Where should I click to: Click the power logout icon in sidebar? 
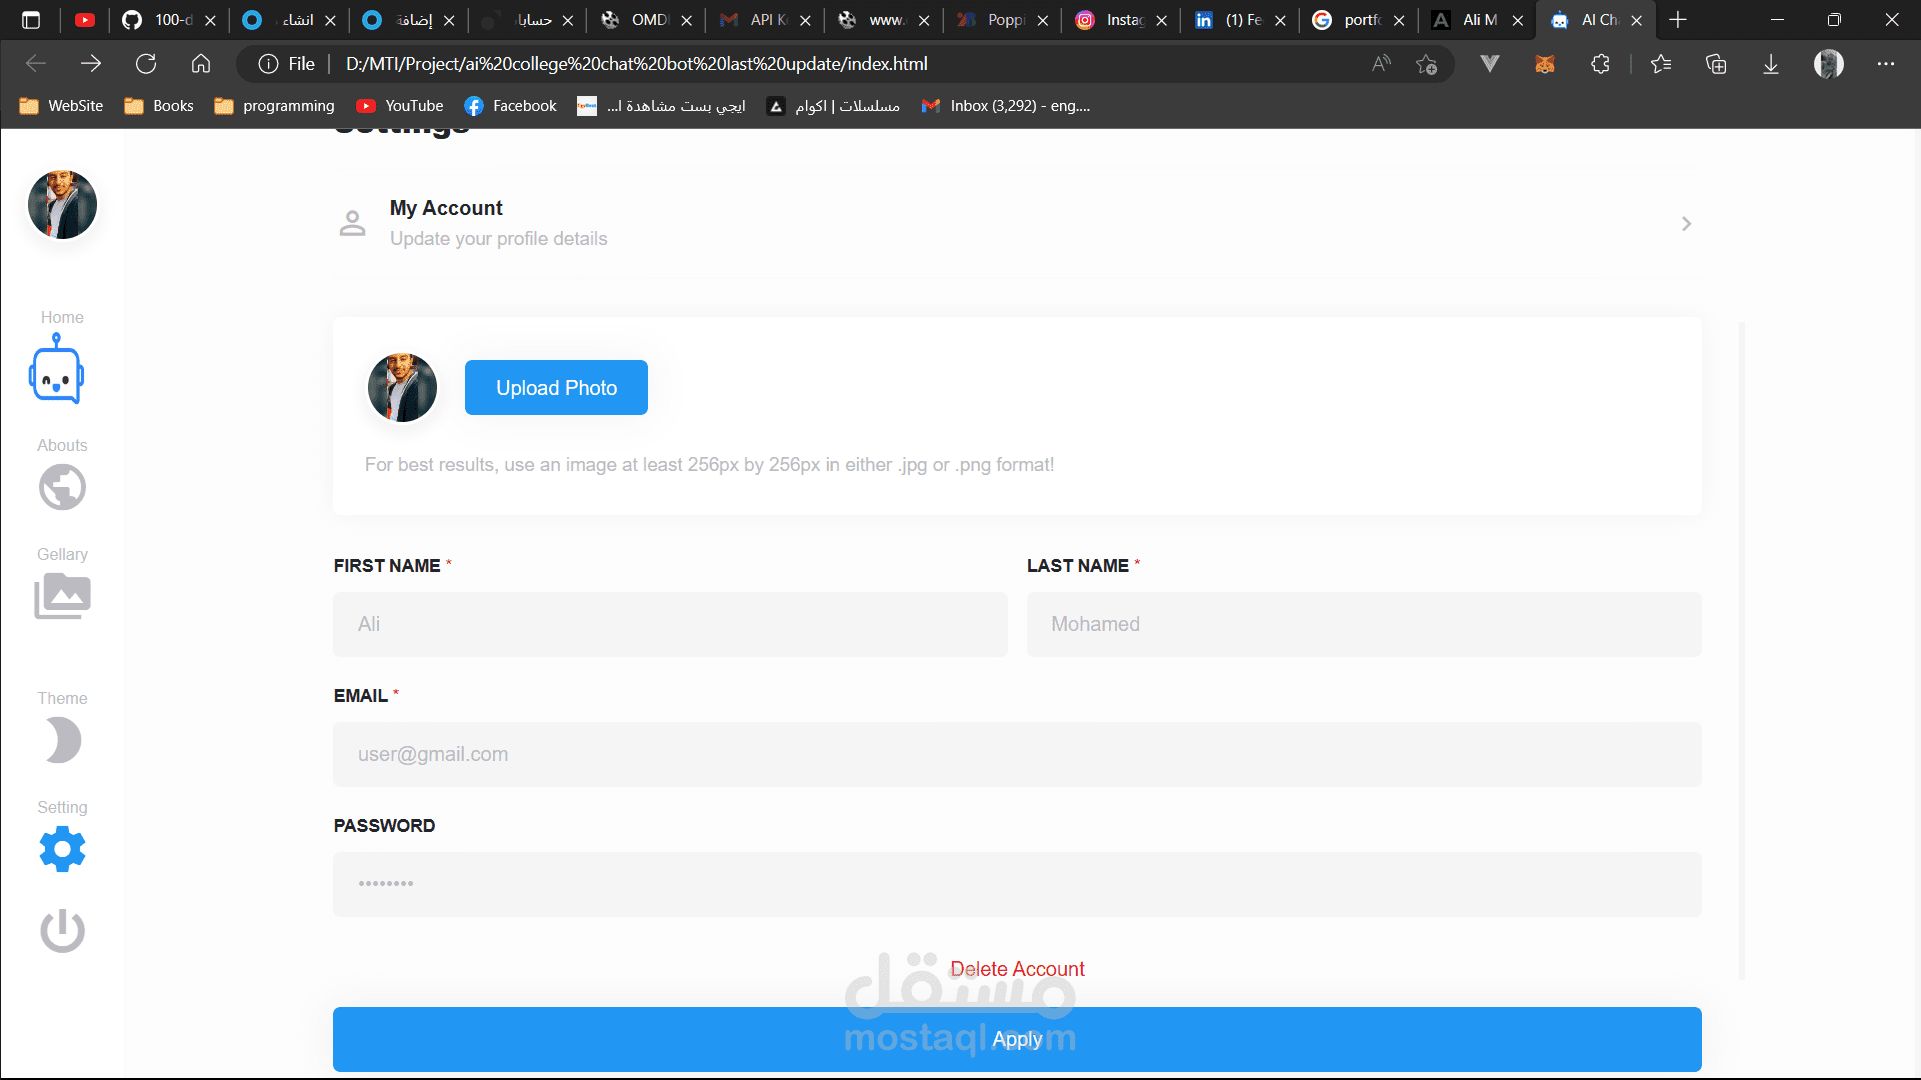62,931
